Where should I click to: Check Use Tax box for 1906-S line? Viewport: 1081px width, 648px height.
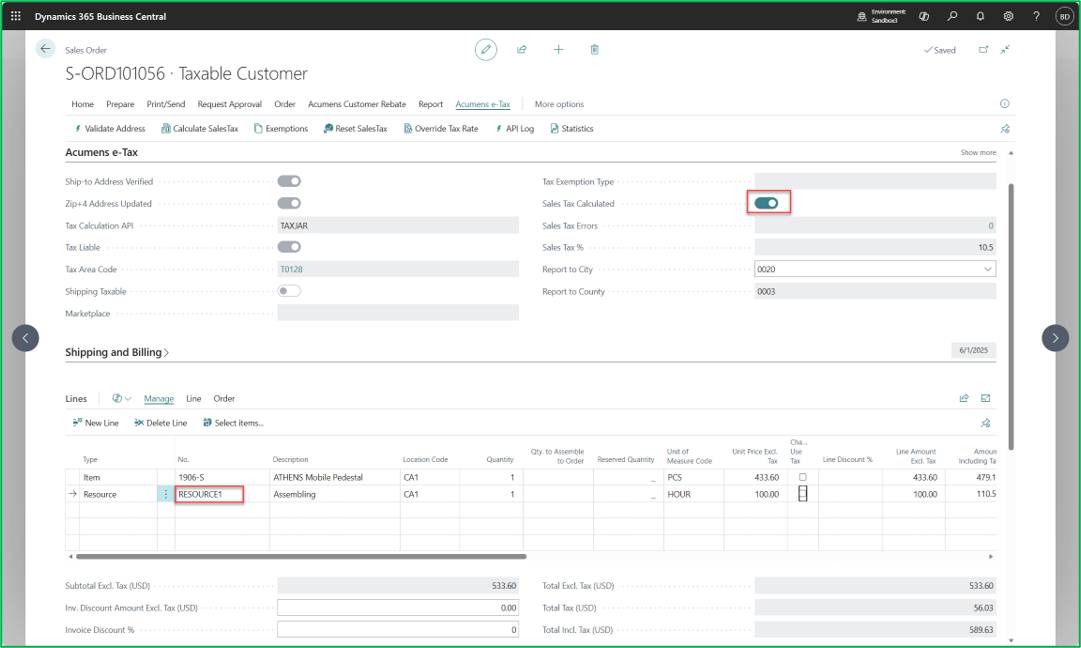pyautogui.click(x=802, y=477)
